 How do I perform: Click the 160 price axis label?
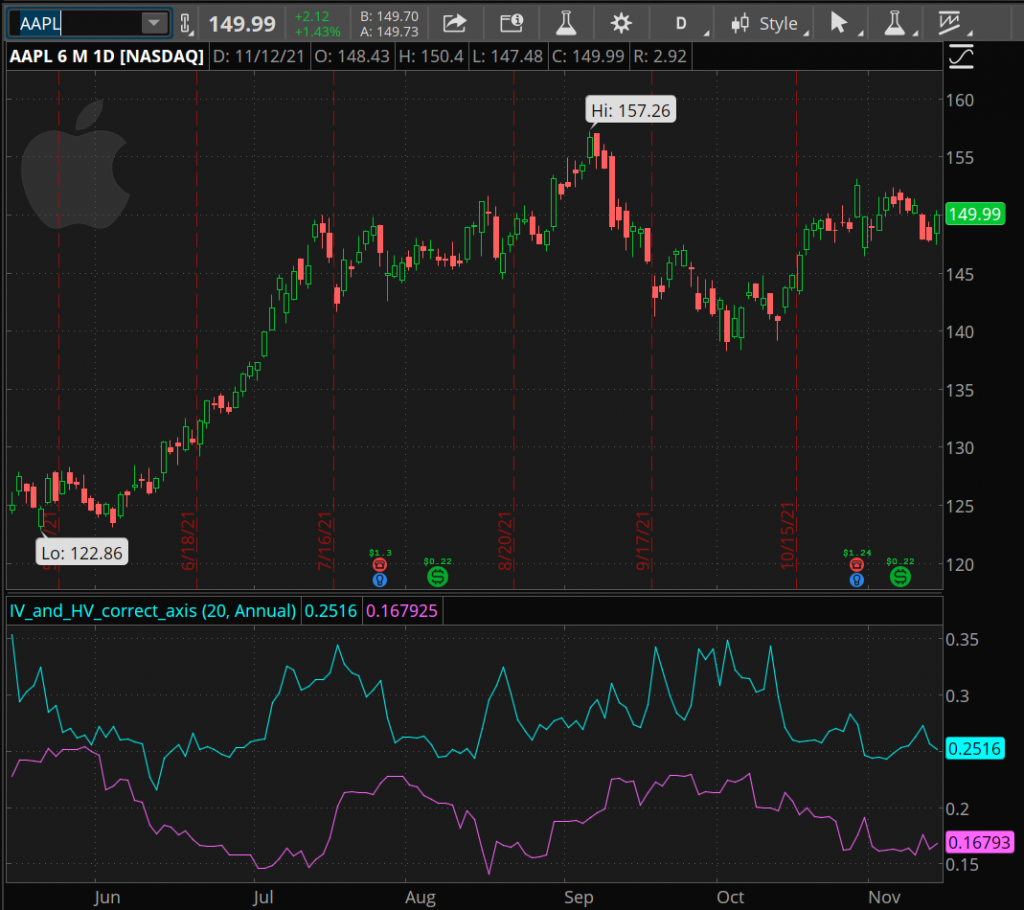(959, 100)
